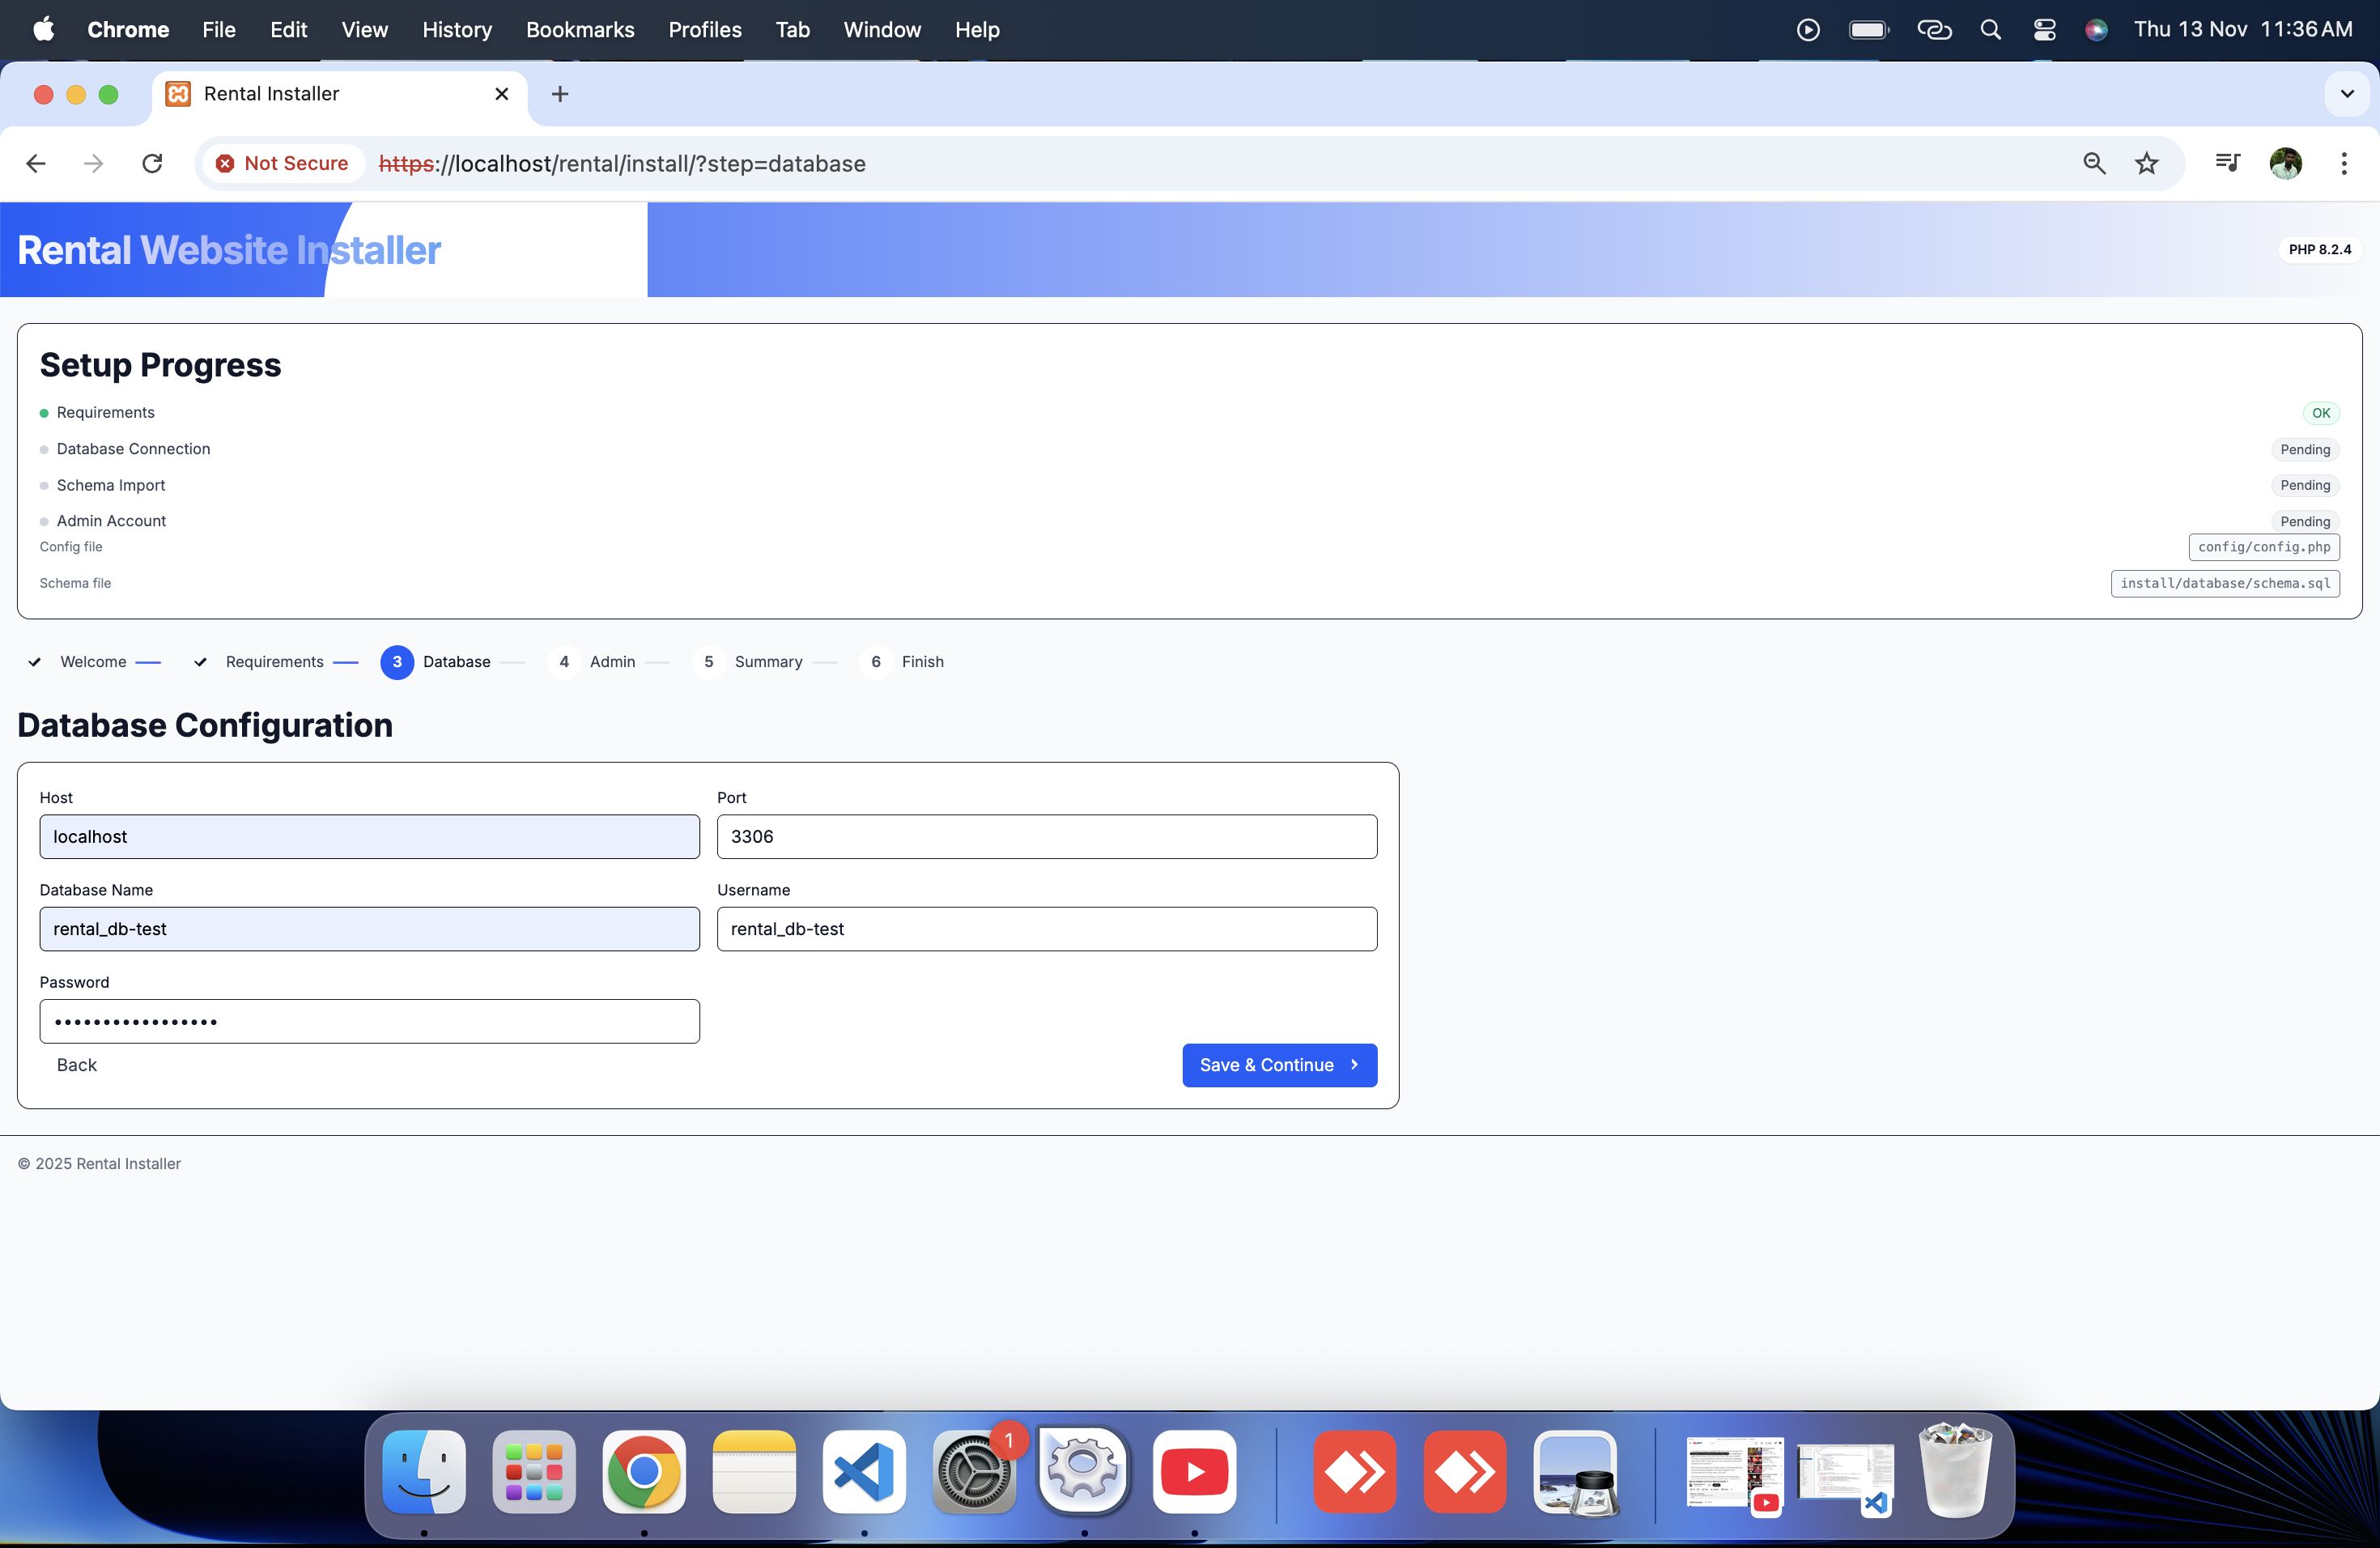Click the back navigation arrow in Chrome
This screenshot has width=2380, height=1548.
(x=36, y=163)
